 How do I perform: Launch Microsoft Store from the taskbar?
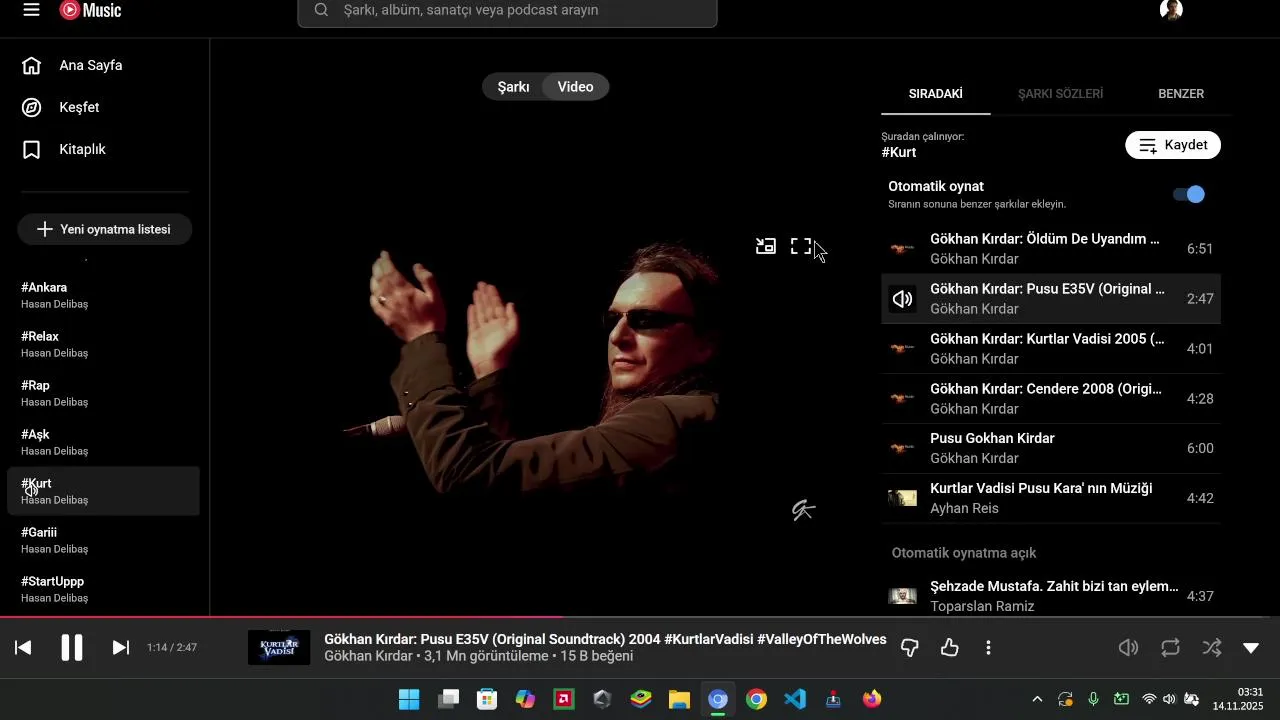(x=487, y=699)
